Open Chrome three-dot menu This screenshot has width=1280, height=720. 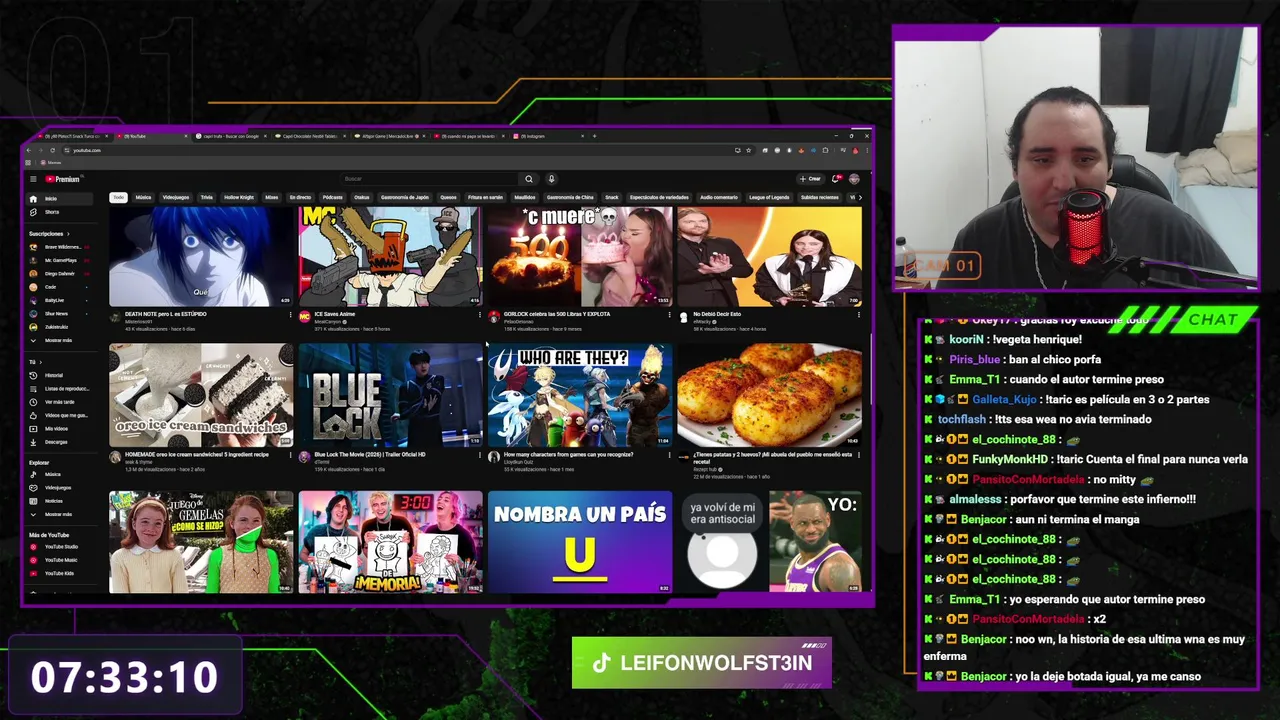(868, 150)
